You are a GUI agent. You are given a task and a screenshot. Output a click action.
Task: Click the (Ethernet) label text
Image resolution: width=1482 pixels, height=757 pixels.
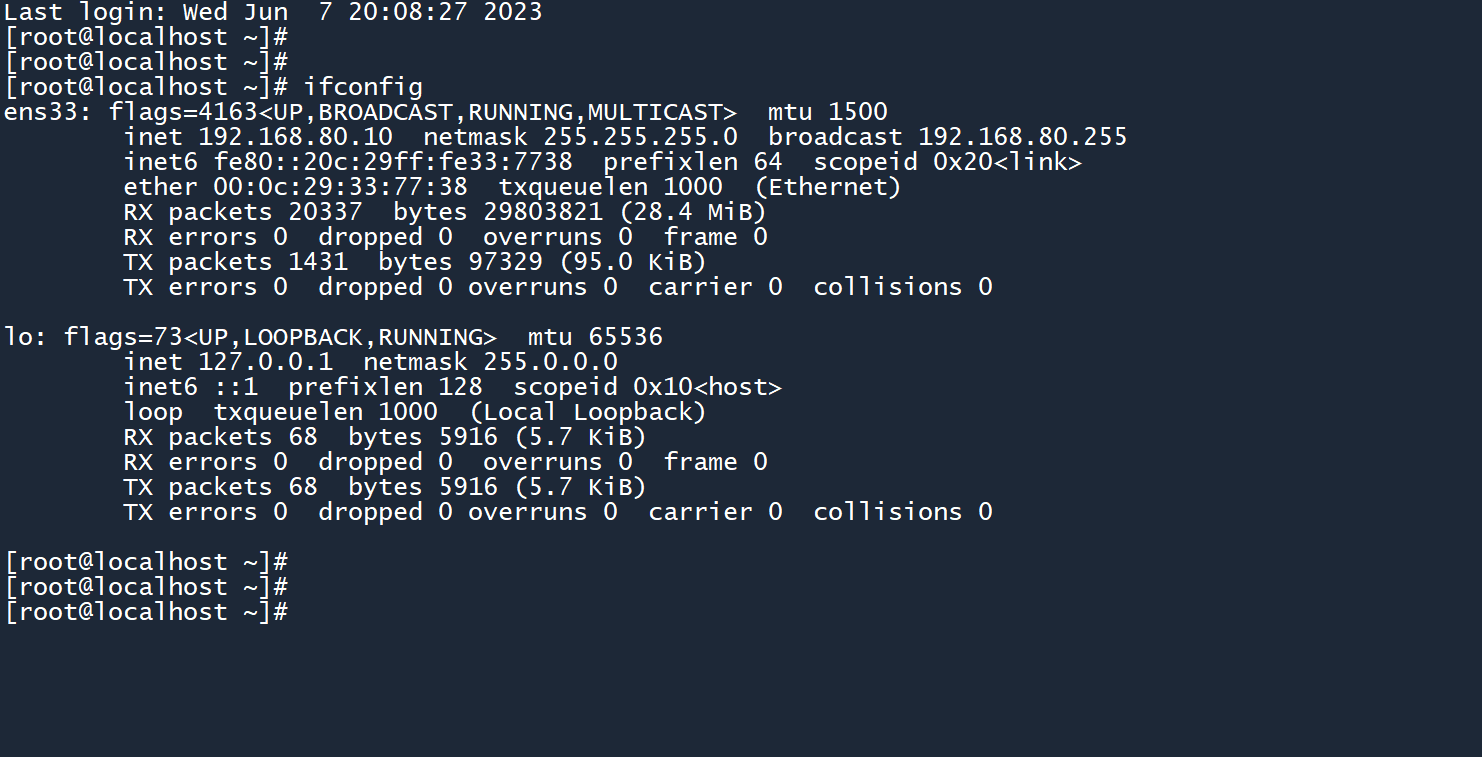point(828,187)
